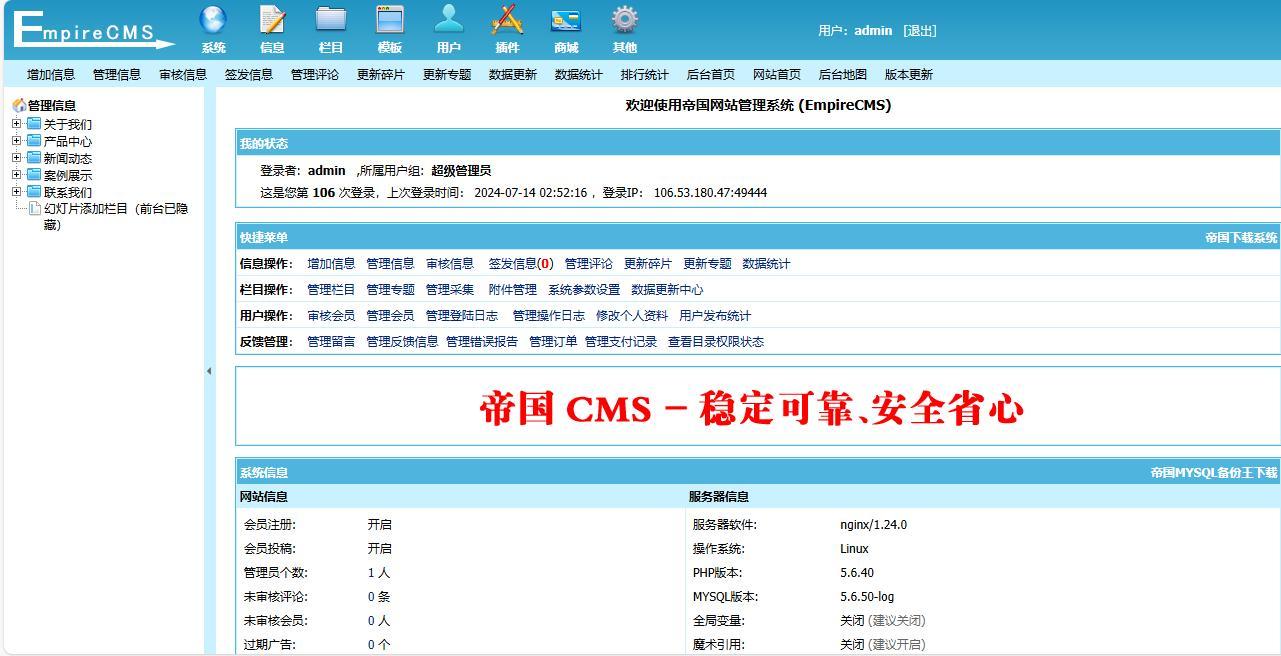Click the folder icon beside 案例展示
1281x656 pixels.
tap(34, 175)
